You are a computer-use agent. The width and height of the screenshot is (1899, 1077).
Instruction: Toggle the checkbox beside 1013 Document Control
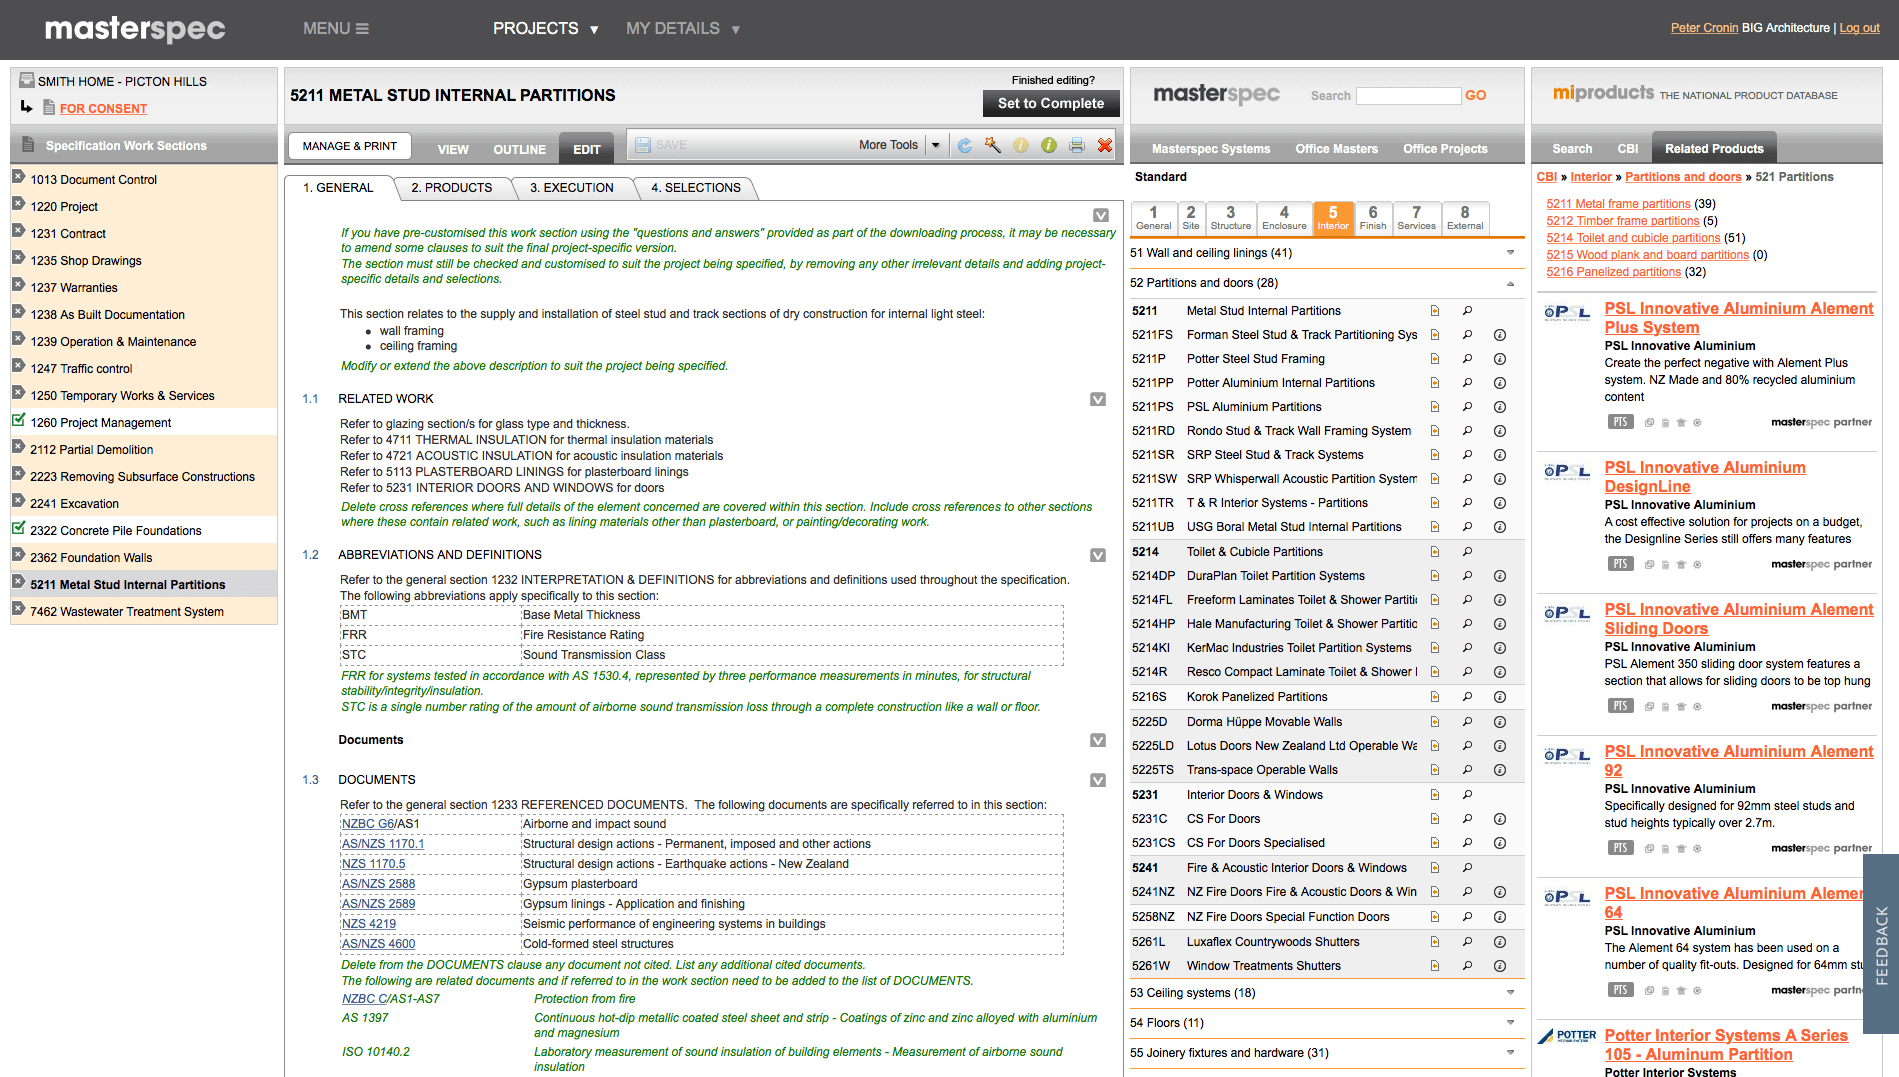click(x=19, y=178)
